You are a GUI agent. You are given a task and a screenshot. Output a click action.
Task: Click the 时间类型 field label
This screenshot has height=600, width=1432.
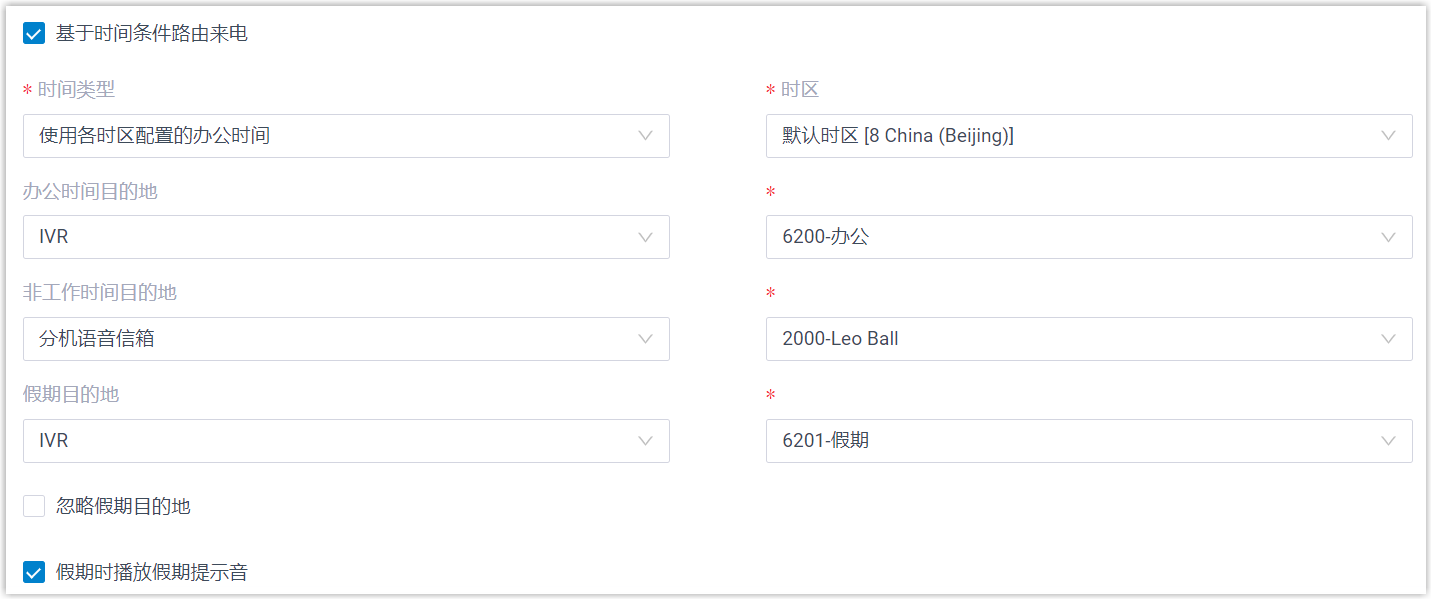[x=76, y=90]
